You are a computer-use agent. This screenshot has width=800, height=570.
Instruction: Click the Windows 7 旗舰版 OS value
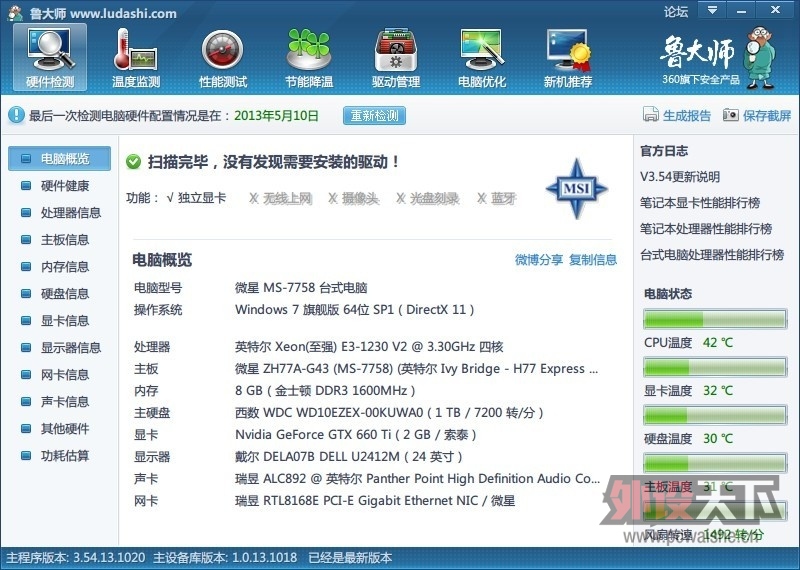click(355, 310)
